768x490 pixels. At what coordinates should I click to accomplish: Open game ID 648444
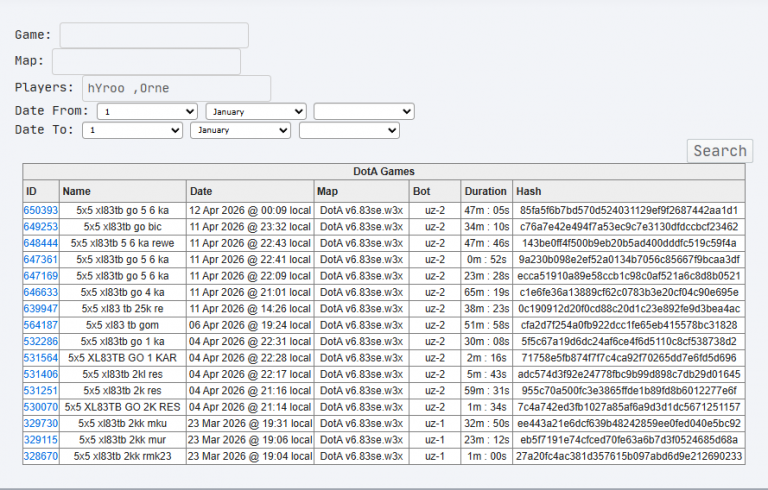pos(41,244)
